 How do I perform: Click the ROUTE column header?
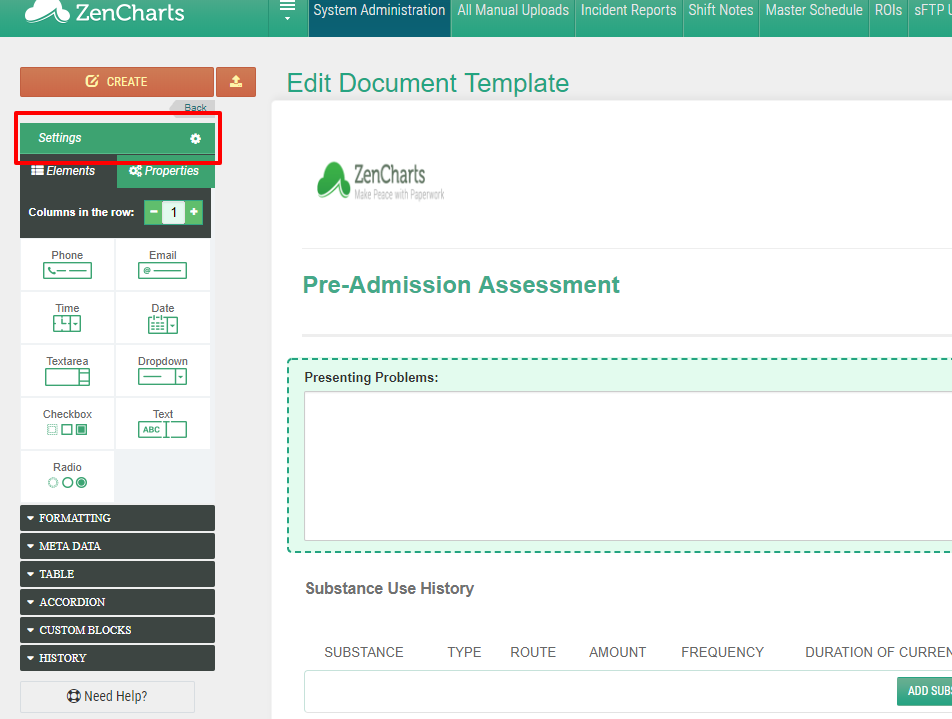[x=532, y=652]
